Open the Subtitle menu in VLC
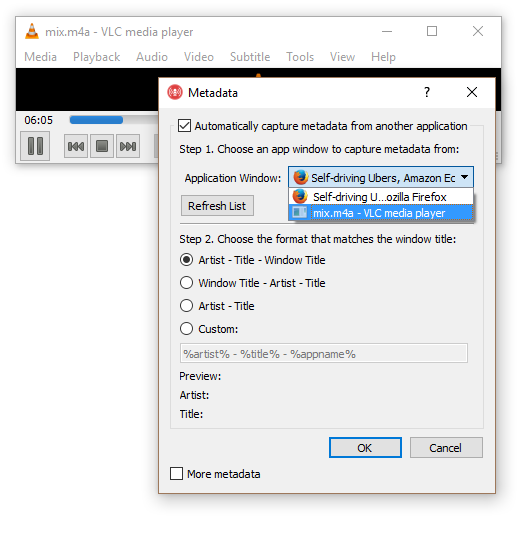518x546 pixels. pos(250,57)
